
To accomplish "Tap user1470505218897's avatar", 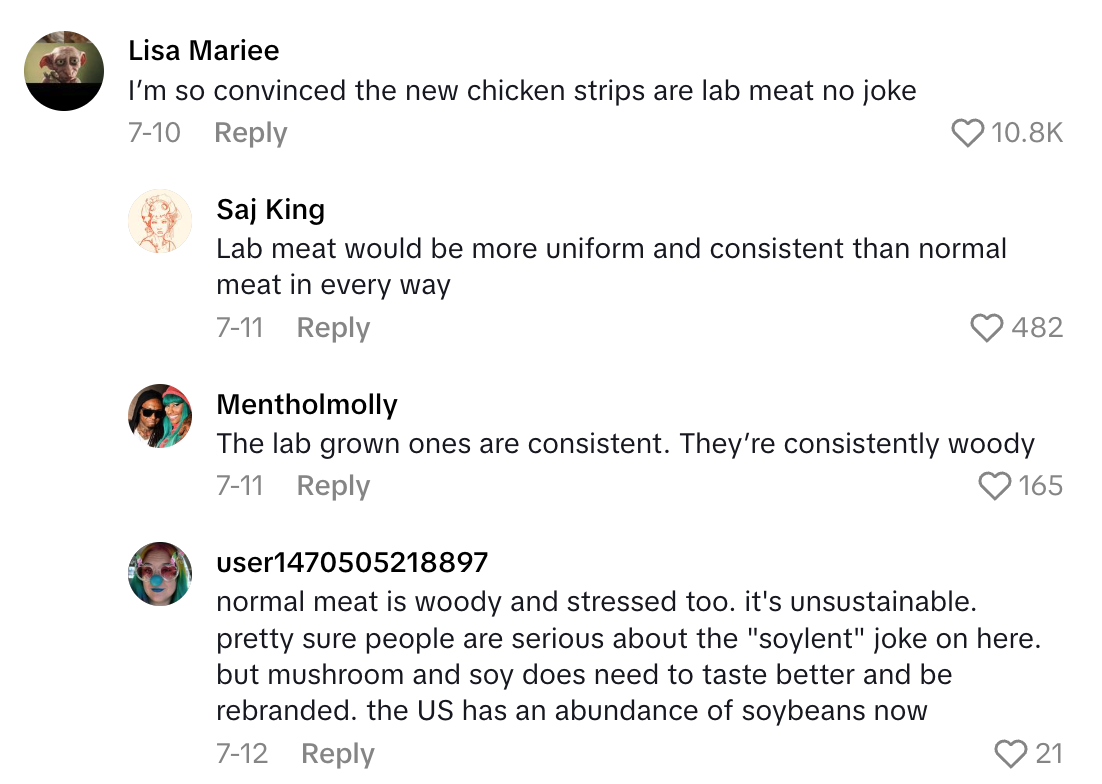I will pyautogui.click(x=159, y=574).
